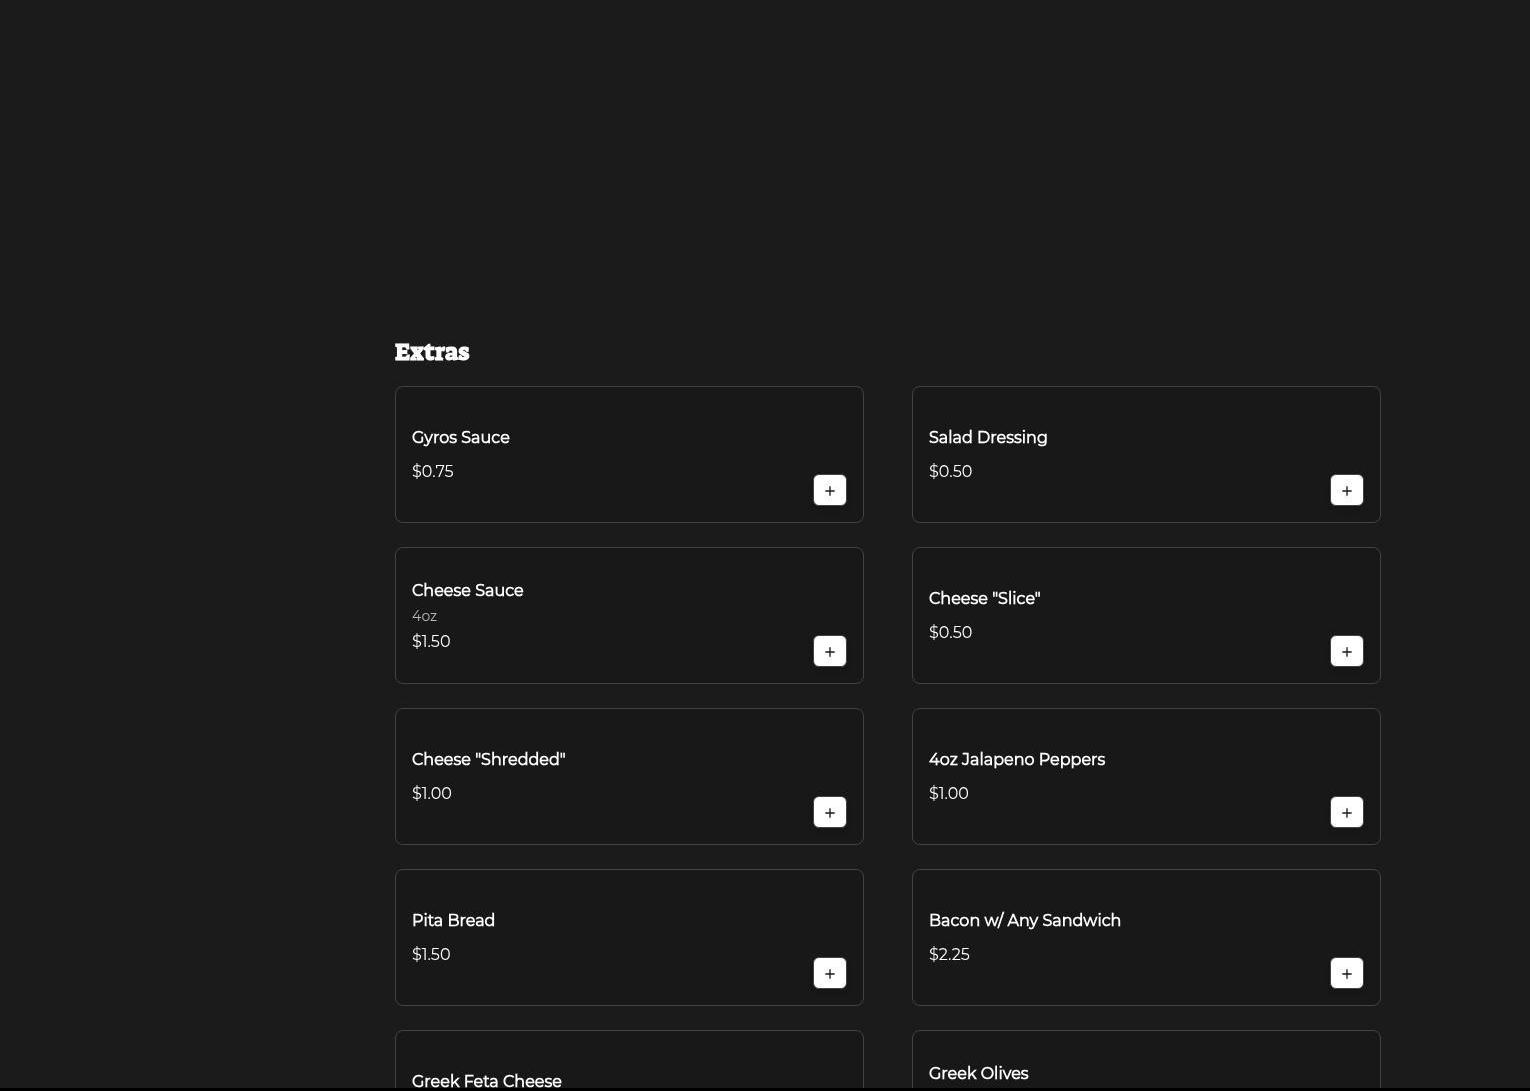The image size is (1530, 1091).
Task: Select the Cheese "Shredded" item title
Action: pos(488,759)
